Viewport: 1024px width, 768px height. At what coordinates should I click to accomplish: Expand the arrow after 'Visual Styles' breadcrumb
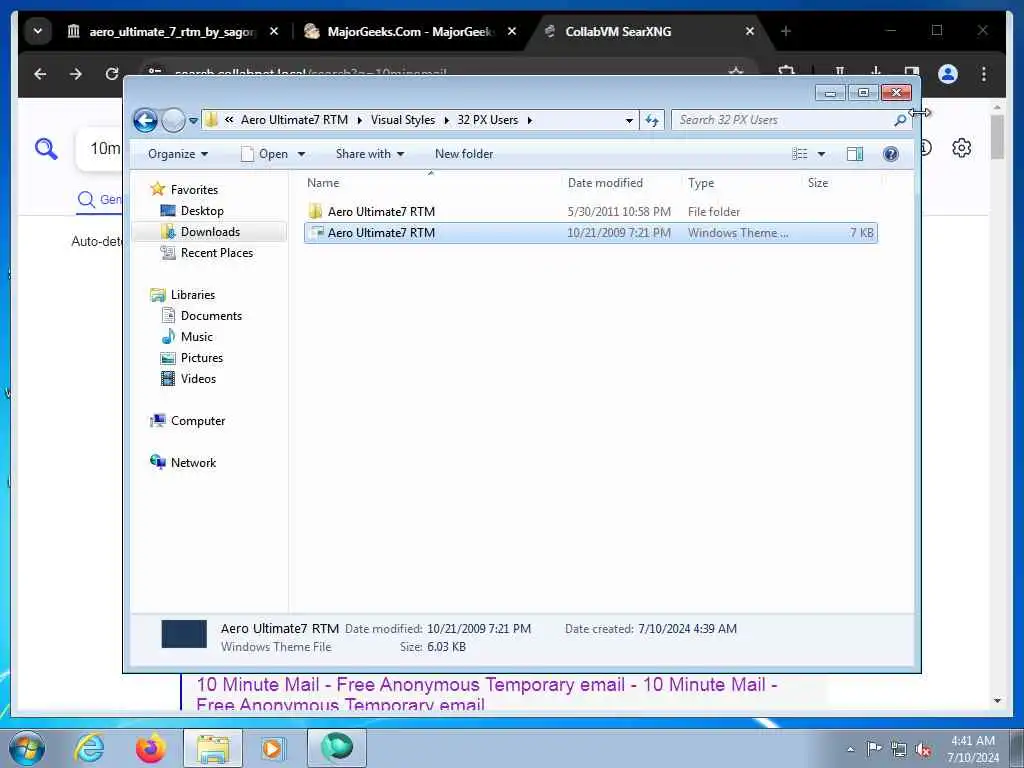(x=447, y=120)
